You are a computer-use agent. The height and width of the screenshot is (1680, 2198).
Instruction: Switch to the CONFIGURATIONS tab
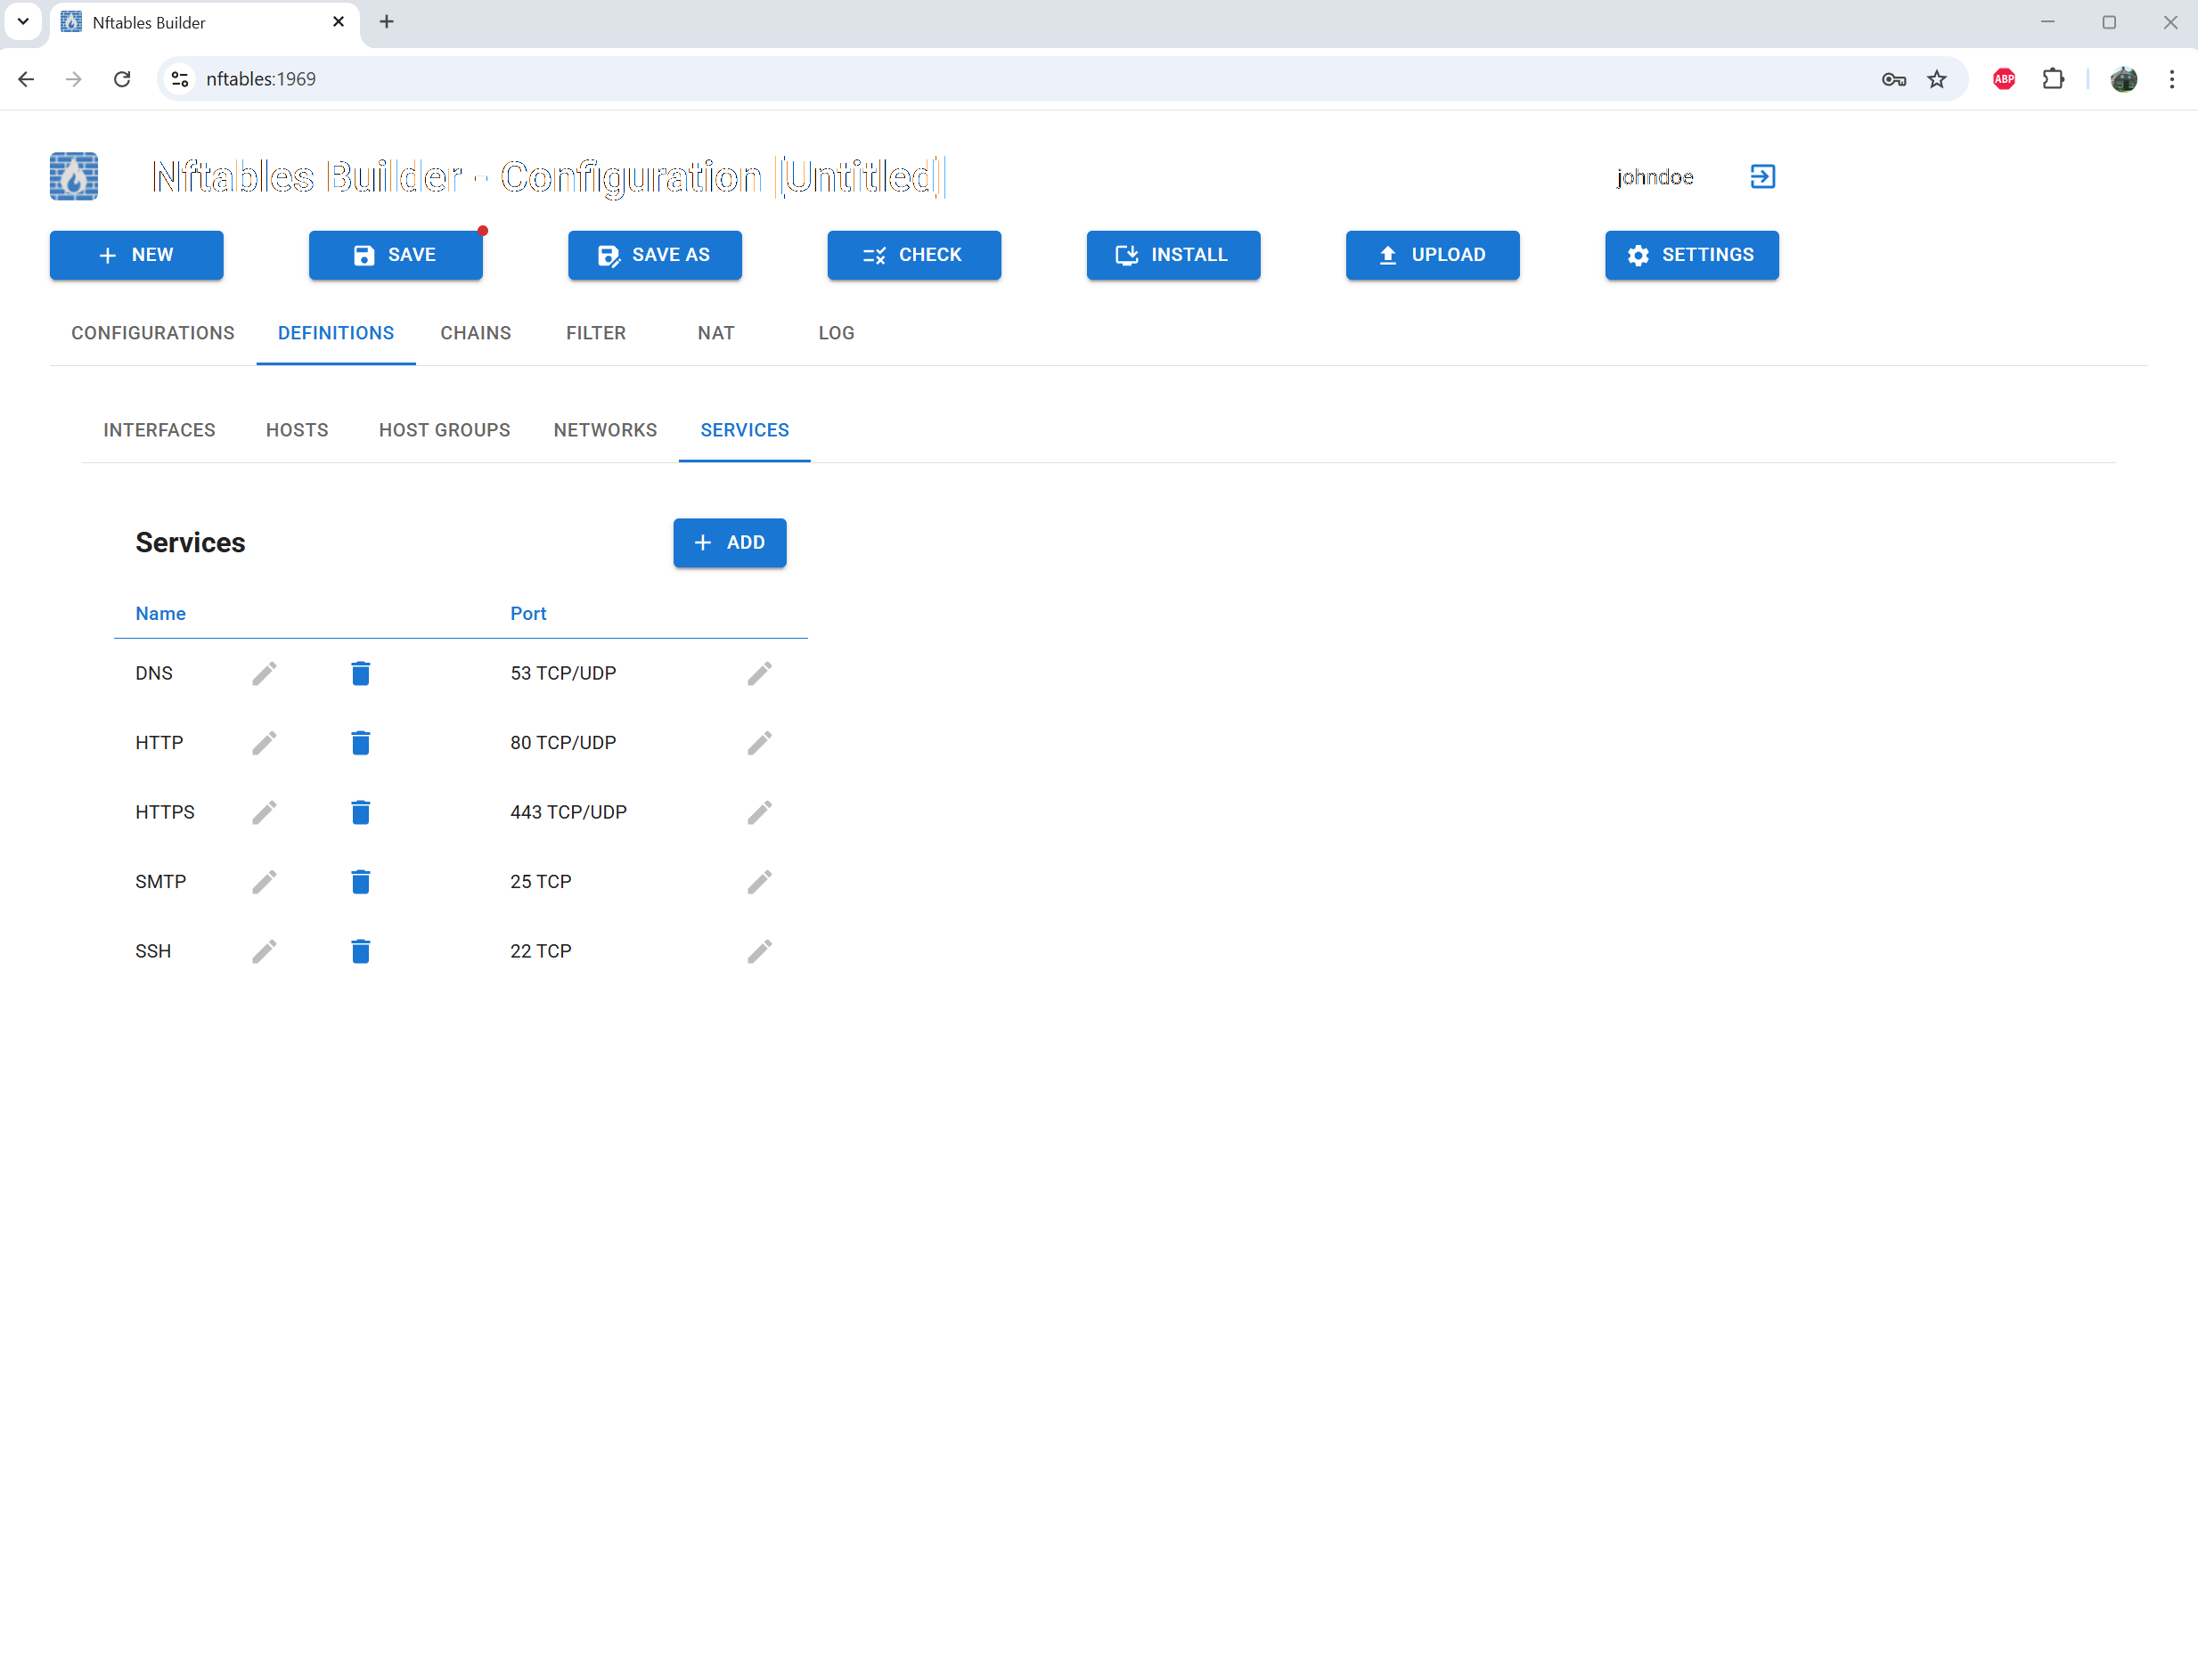point(152,333)
